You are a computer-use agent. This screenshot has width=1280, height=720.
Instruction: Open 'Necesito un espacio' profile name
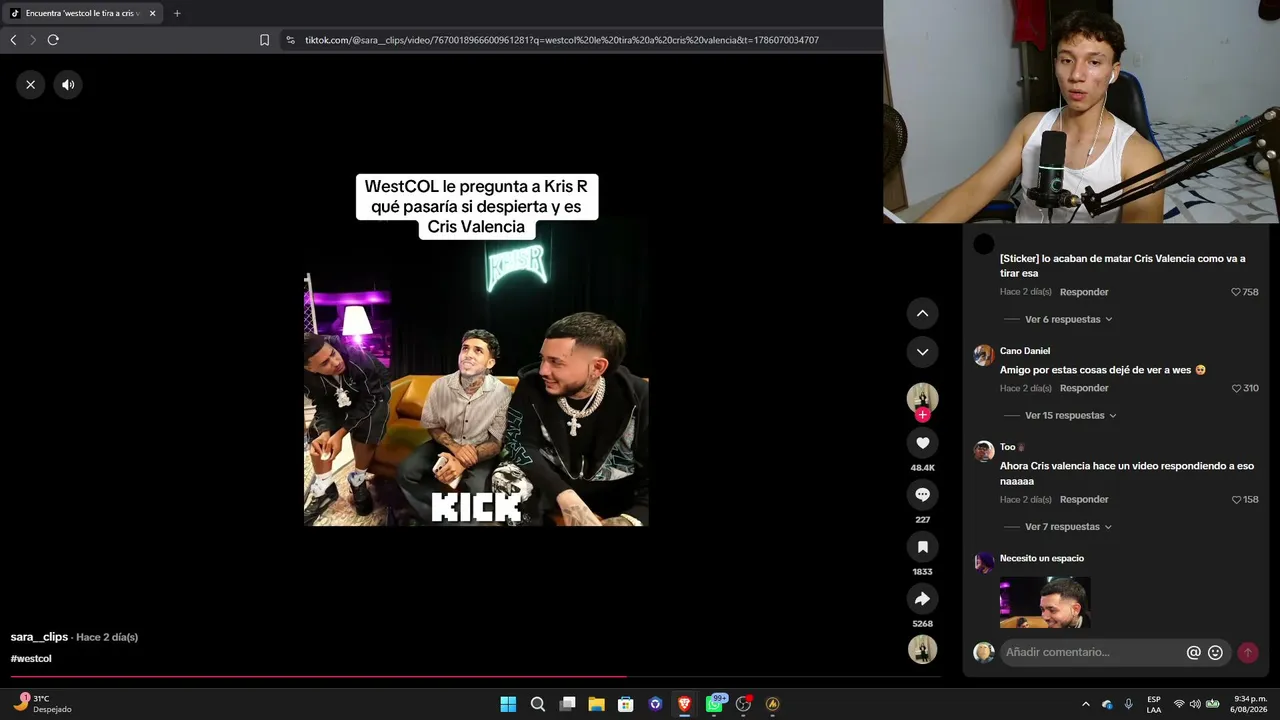pyautogui.click(x=1042, y=558)
